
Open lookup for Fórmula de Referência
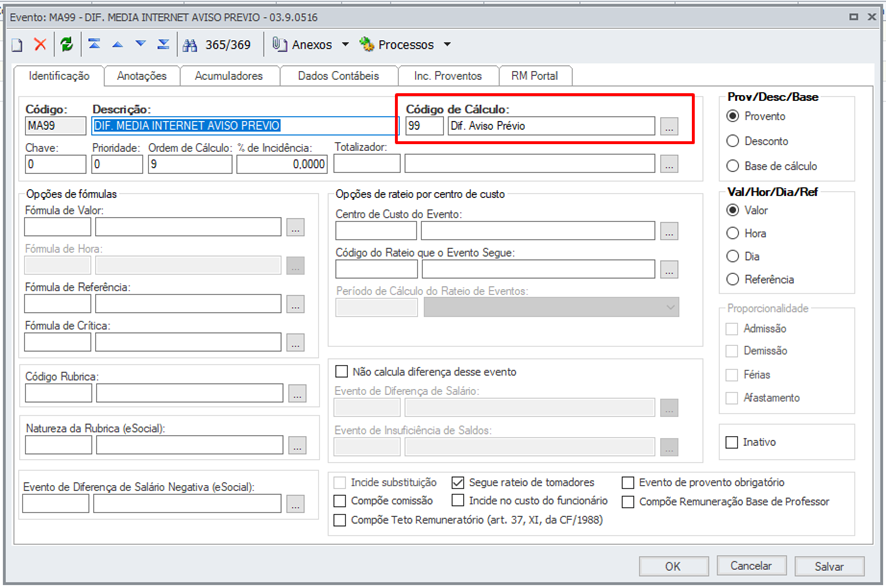(295, 304)
